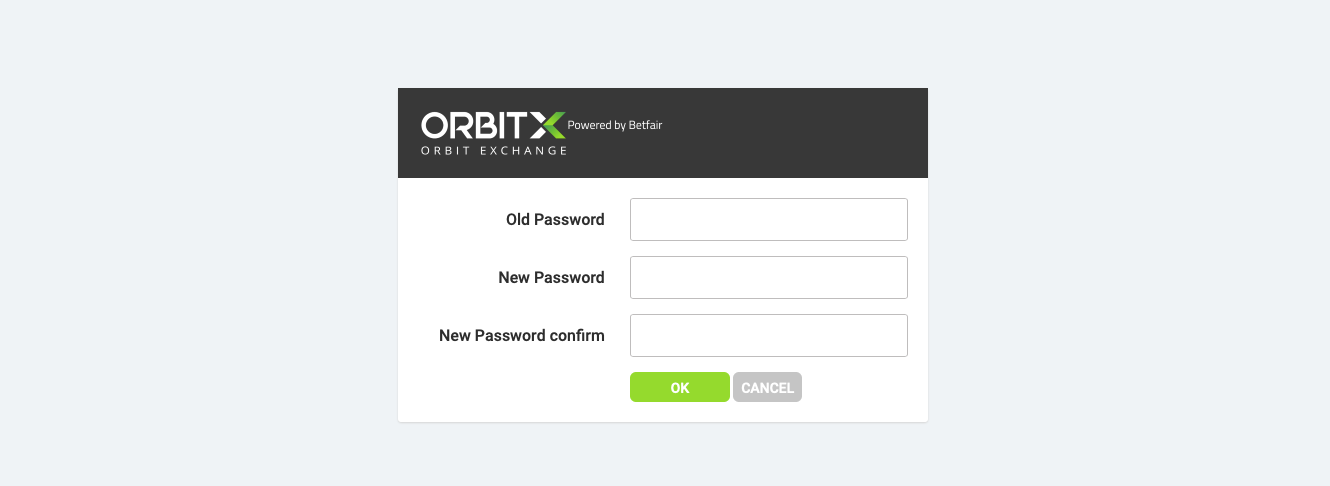Click the "New Password" label of the second field
1330x486 pixels.
point(551,277)
